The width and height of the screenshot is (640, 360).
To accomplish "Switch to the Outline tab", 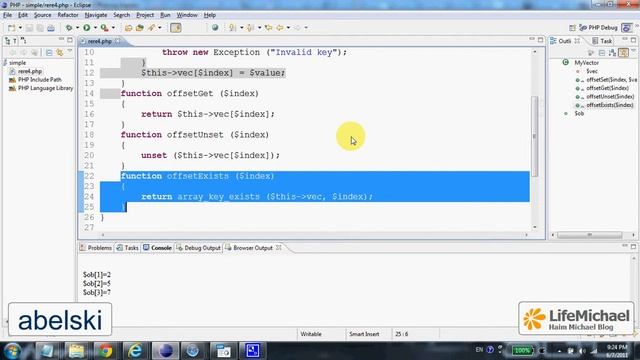I will click(x=564, y=41).
